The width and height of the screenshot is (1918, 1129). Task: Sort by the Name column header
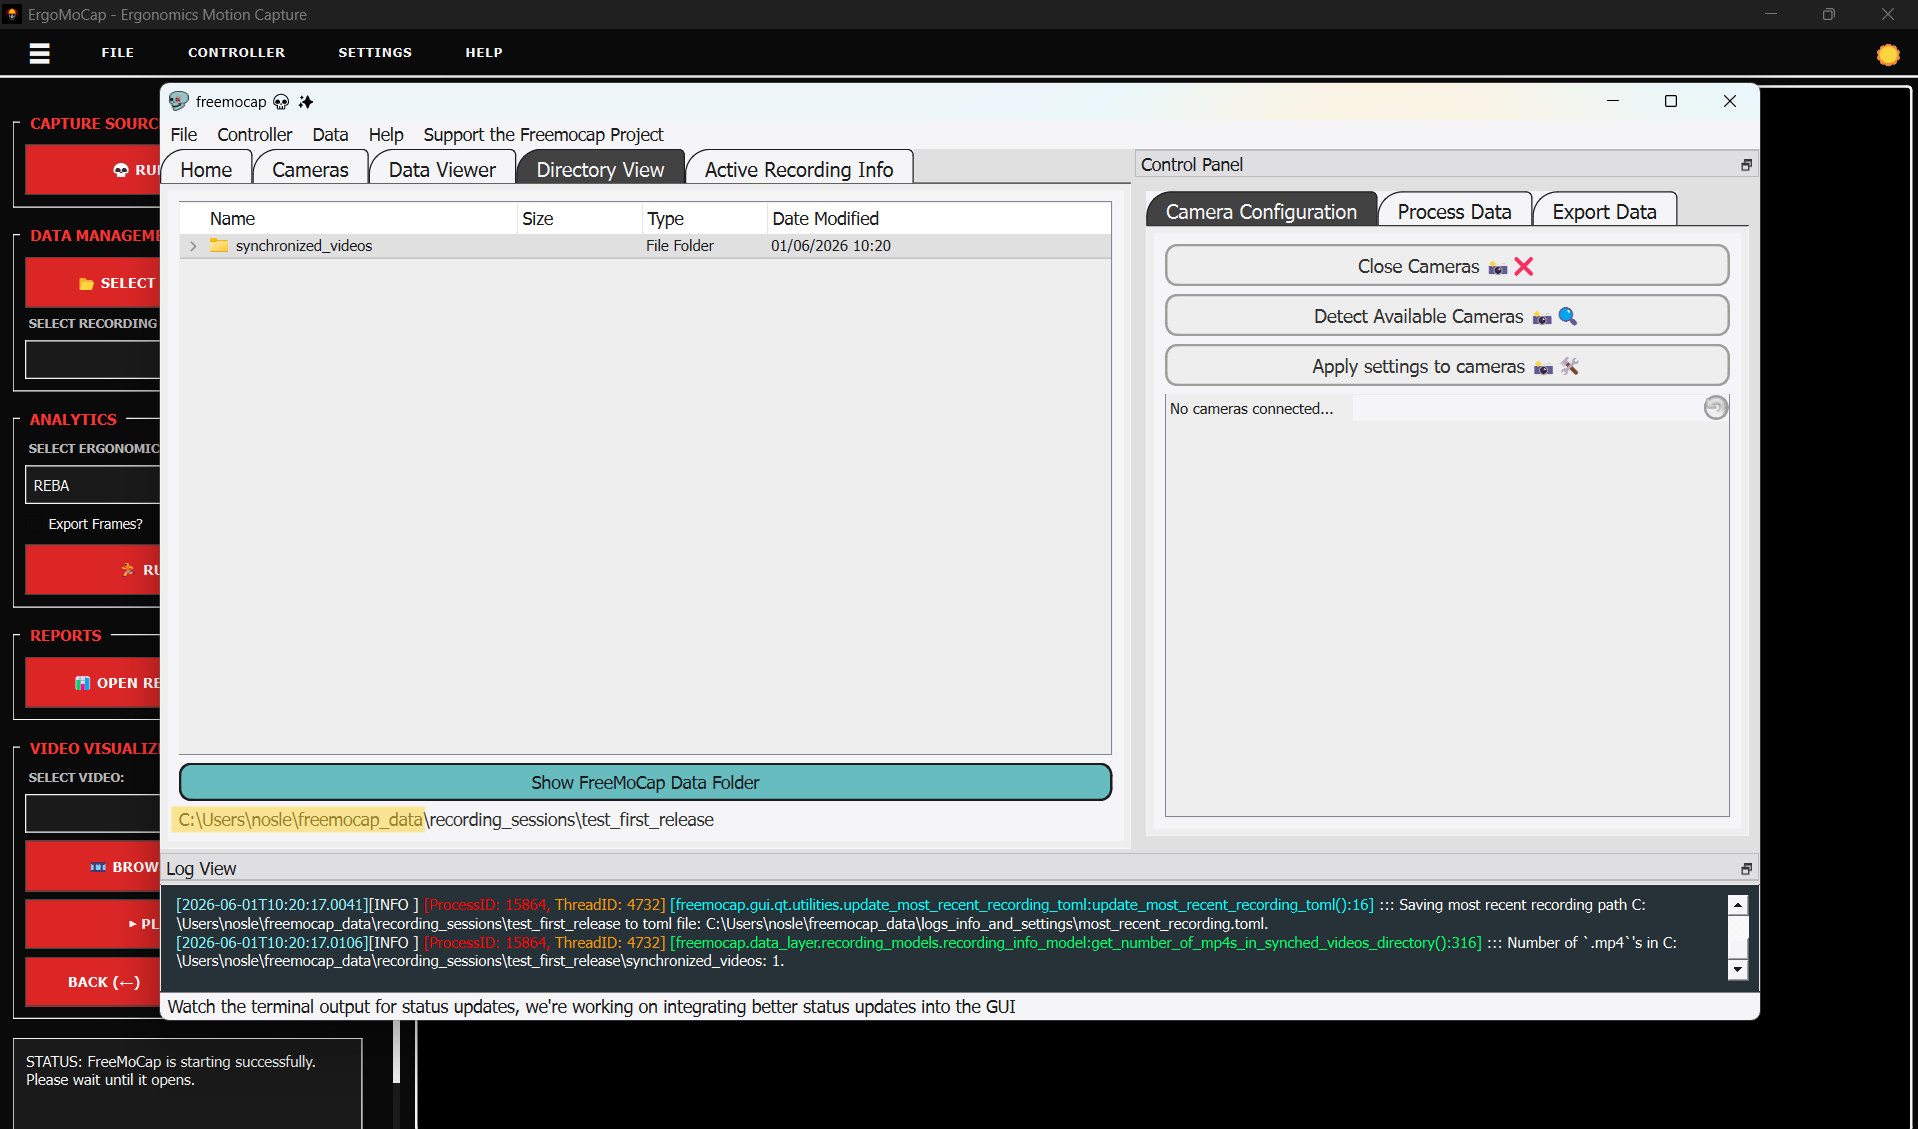coord(348,218)
